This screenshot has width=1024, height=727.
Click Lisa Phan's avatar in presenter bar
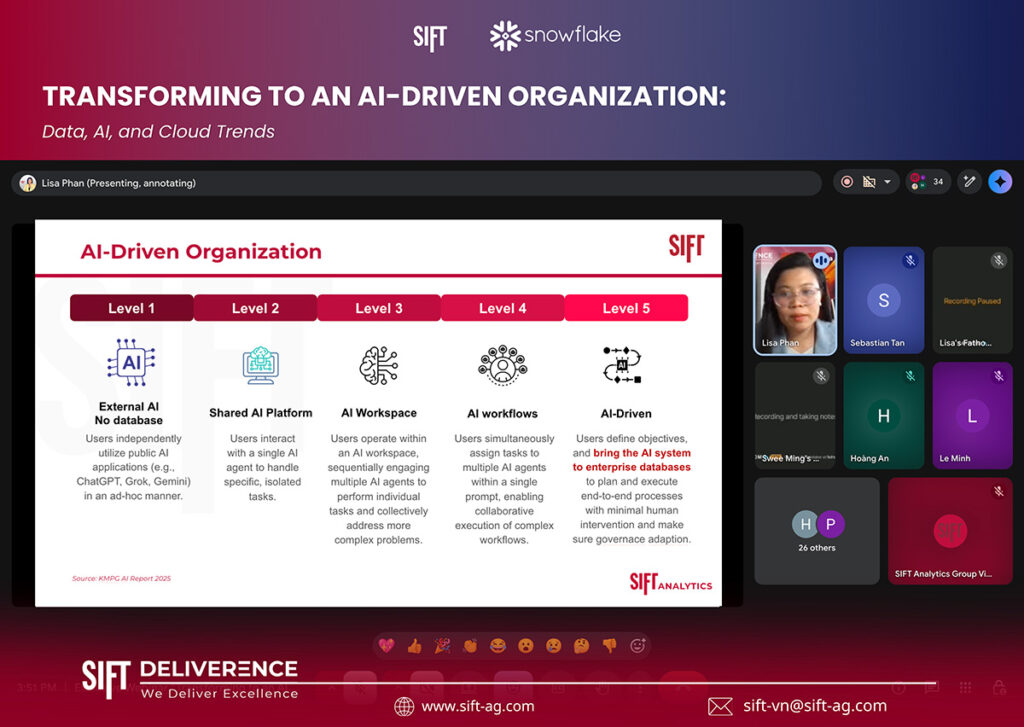[27, 183]
